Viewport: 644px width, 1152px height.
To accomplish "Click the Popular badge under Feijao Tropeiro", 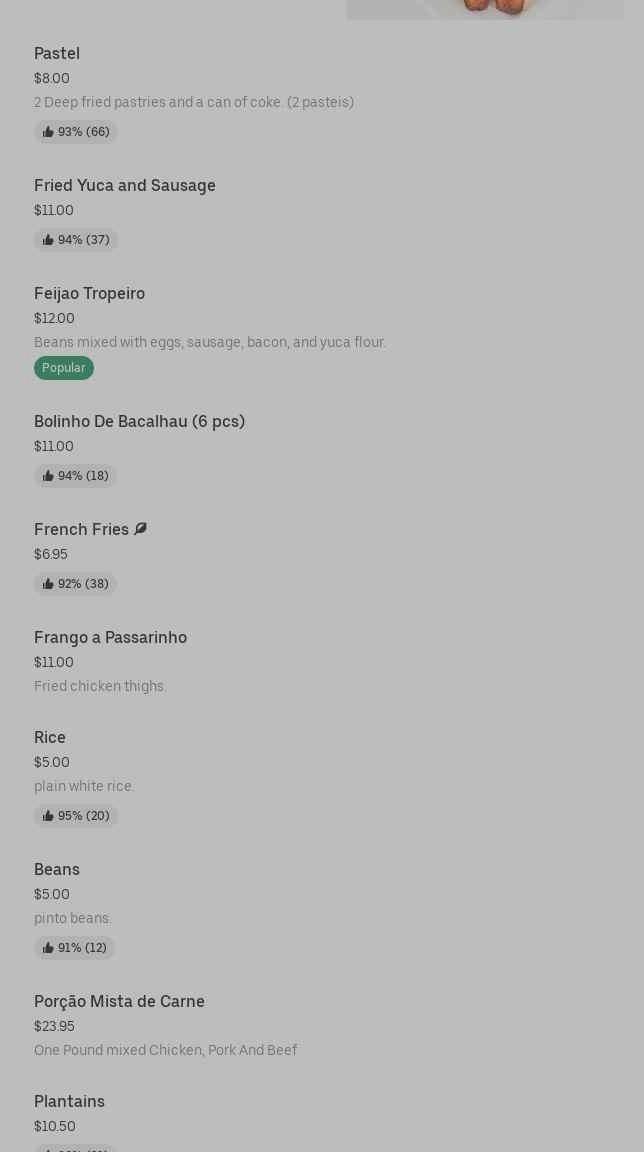I will (x=64, y=368).
